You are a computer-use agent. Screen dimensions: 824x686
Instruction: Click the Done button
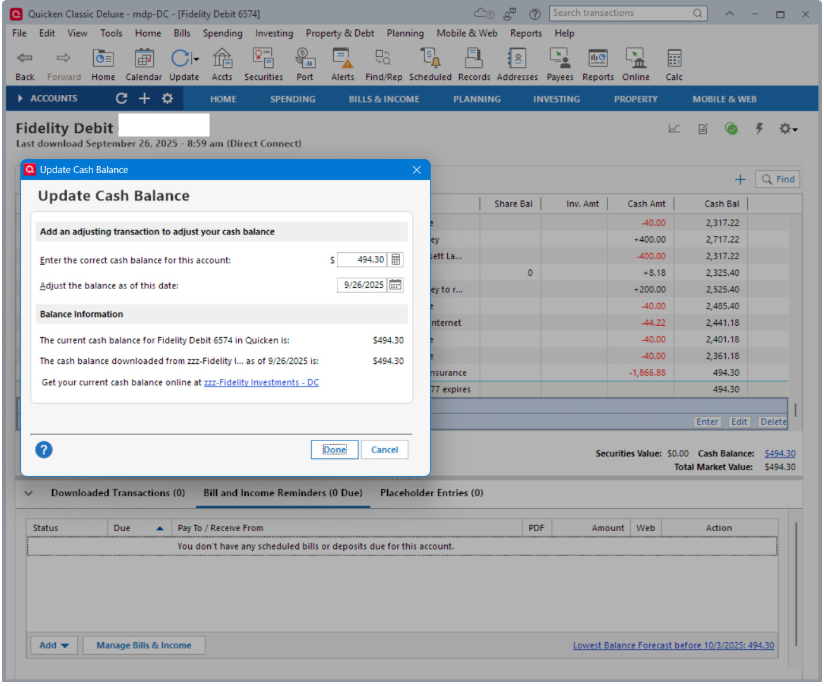[334, 450]
